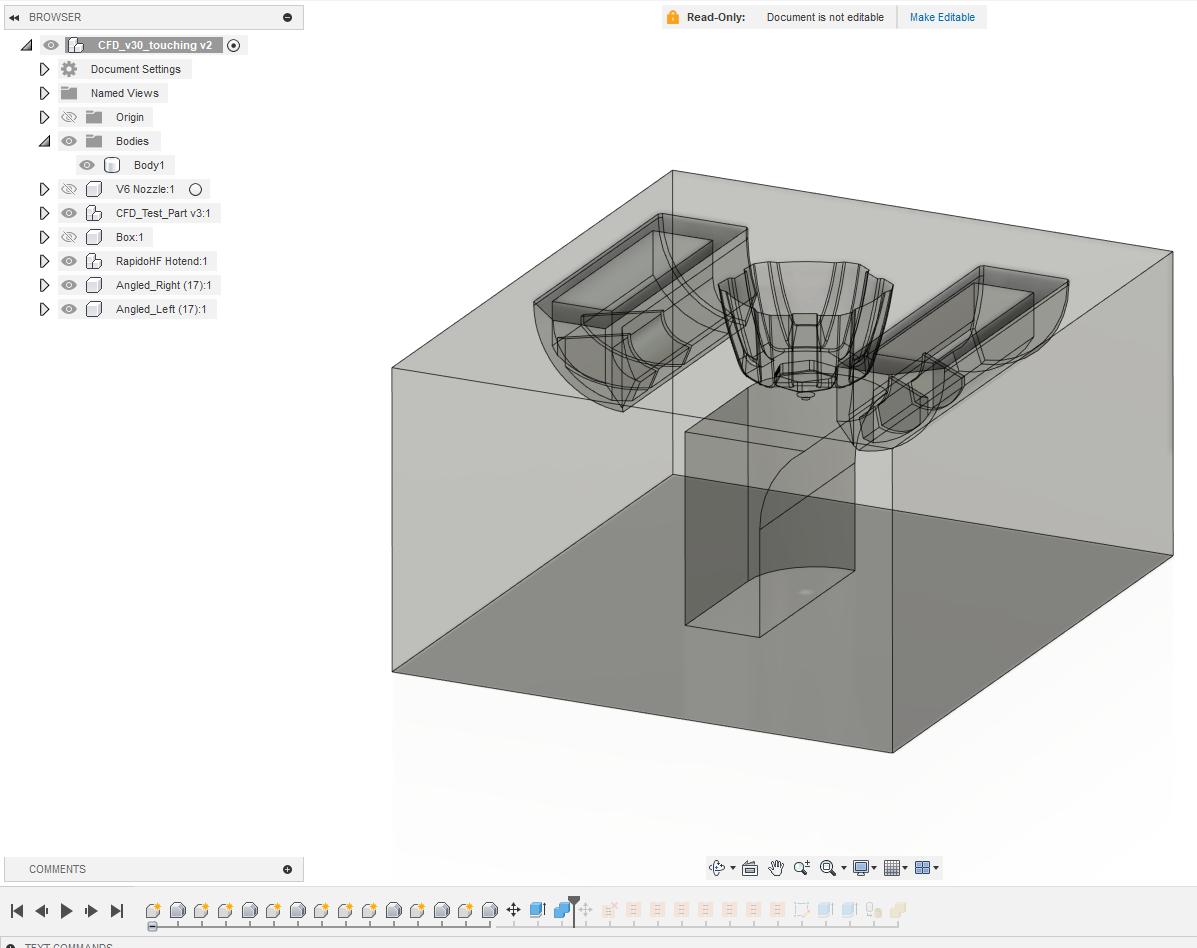The width and height of the screenshot is (1197, 948).
Task: Click root component activate radio button
Action: pos(234,46)
